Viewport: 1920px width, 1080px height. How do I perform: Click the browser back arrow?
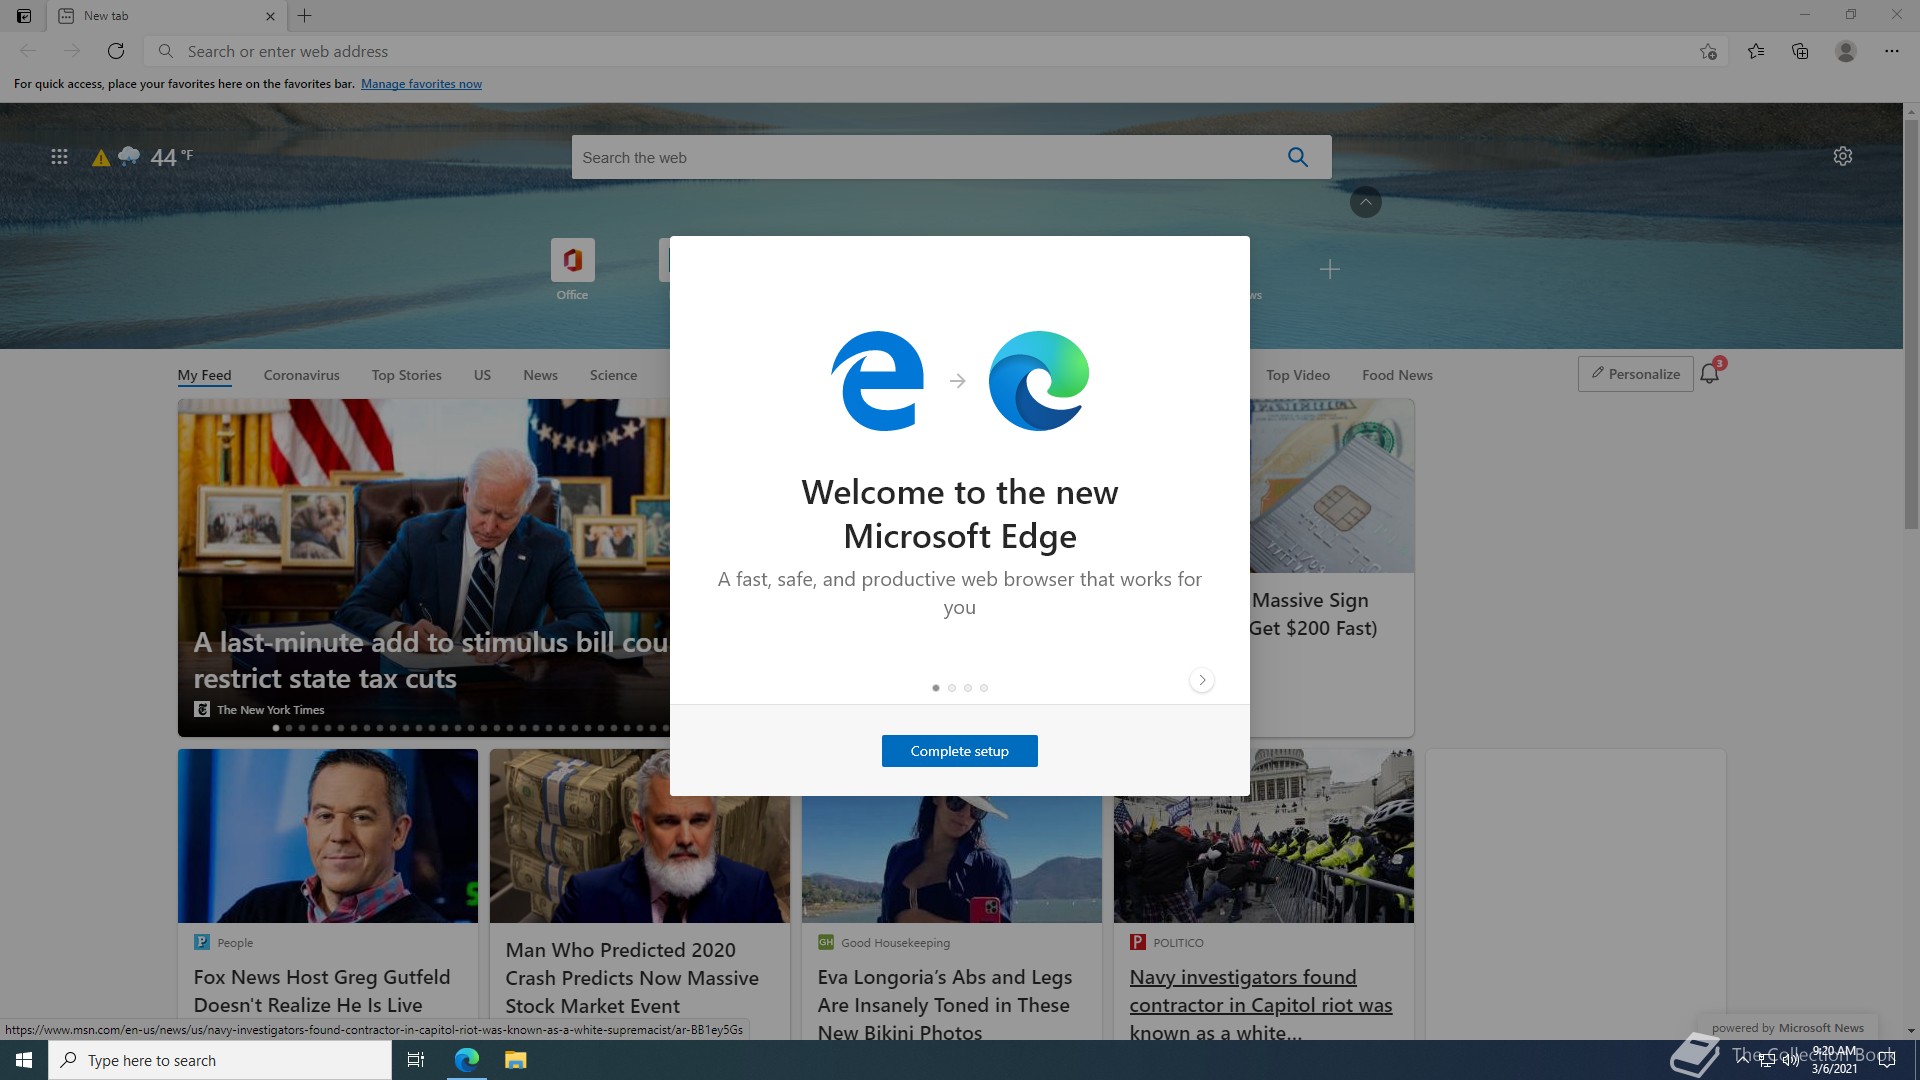[28, 51]
